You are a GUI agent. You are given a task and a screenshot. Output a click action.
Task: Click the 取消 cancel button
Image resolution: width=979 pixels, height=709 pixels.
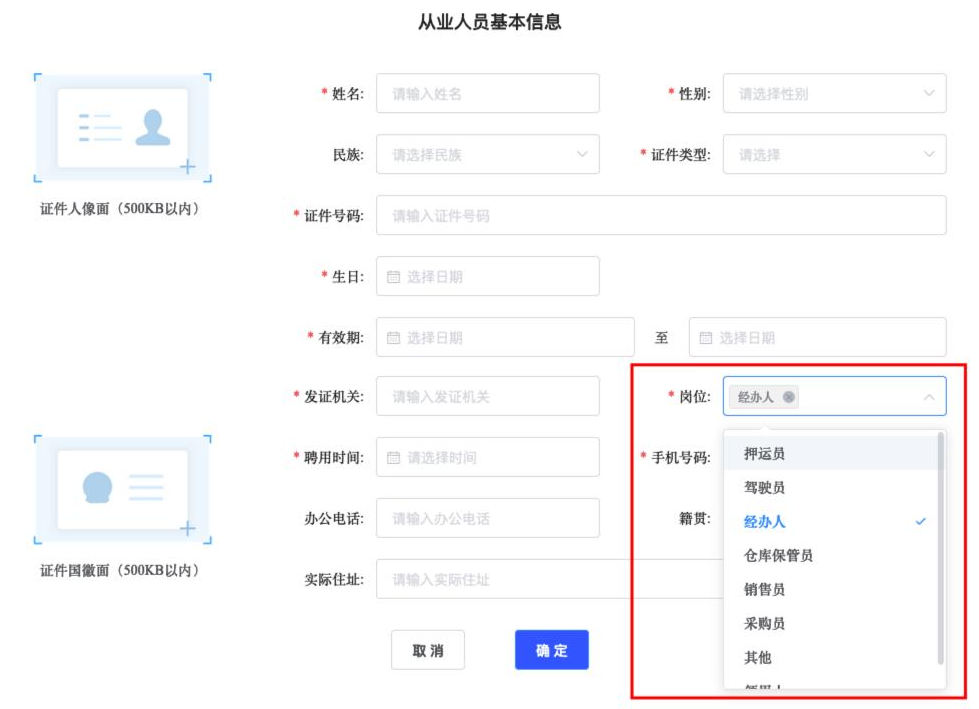428,650
